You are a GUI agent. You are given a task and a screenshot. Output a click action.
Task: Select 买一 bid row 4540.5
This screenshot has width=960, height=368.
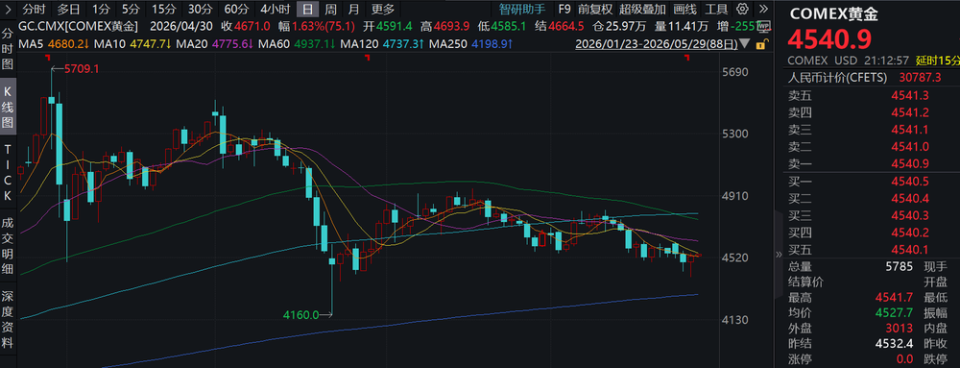[x=871, y=181]
